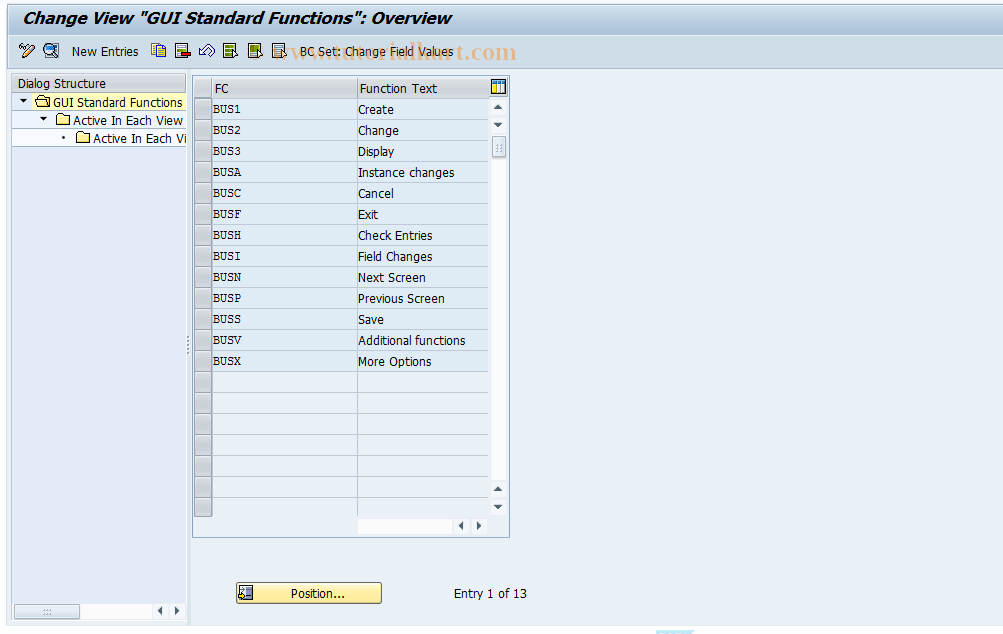Click the Delete row icon
Screen dimensions: 1003x634
point(182,51)
